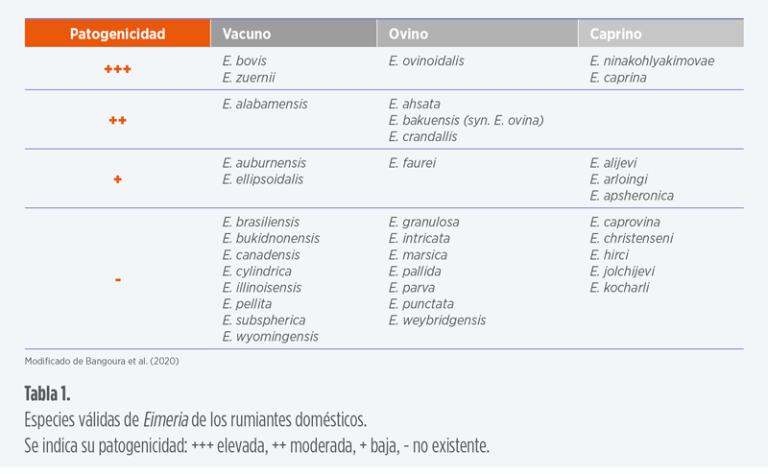
Task: Click the E. ninakohlyakimovae entry
Action: (x=652, y=61)
